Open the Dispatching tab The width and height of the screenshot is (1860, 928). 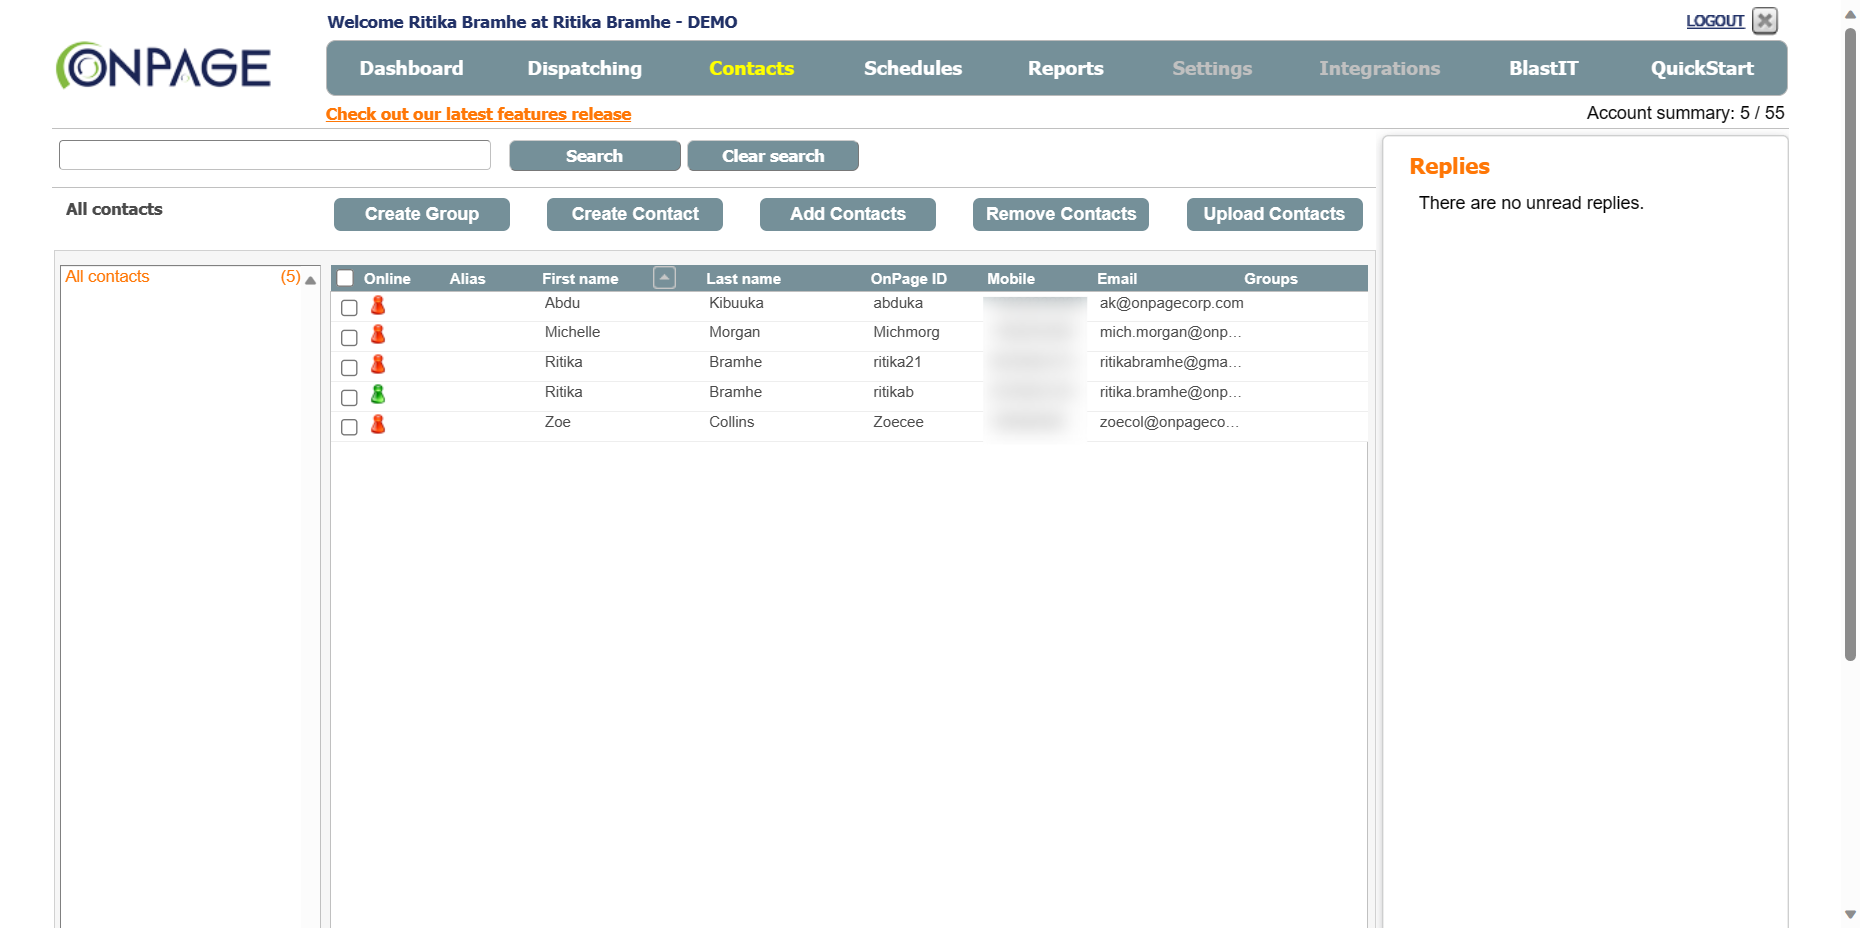[x=584, y=69]
